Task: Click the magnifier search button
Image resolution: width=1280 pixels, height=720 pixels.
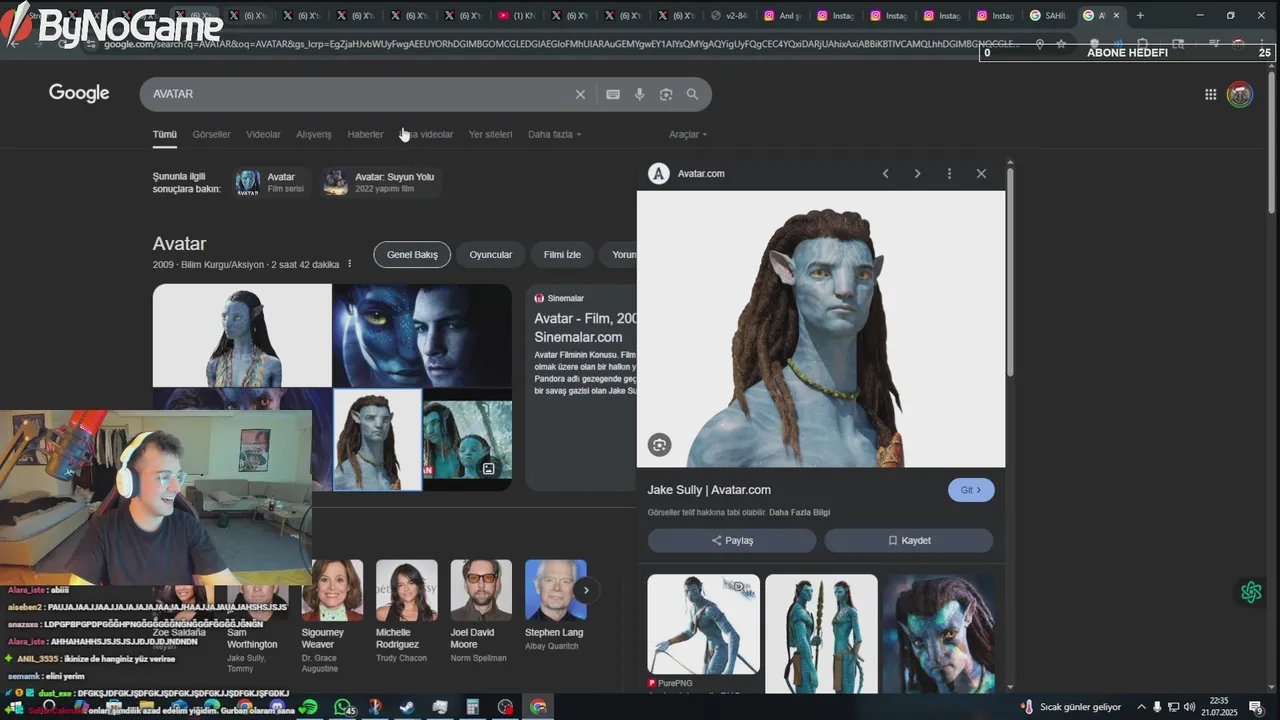Action: click(x=692, y=94)
